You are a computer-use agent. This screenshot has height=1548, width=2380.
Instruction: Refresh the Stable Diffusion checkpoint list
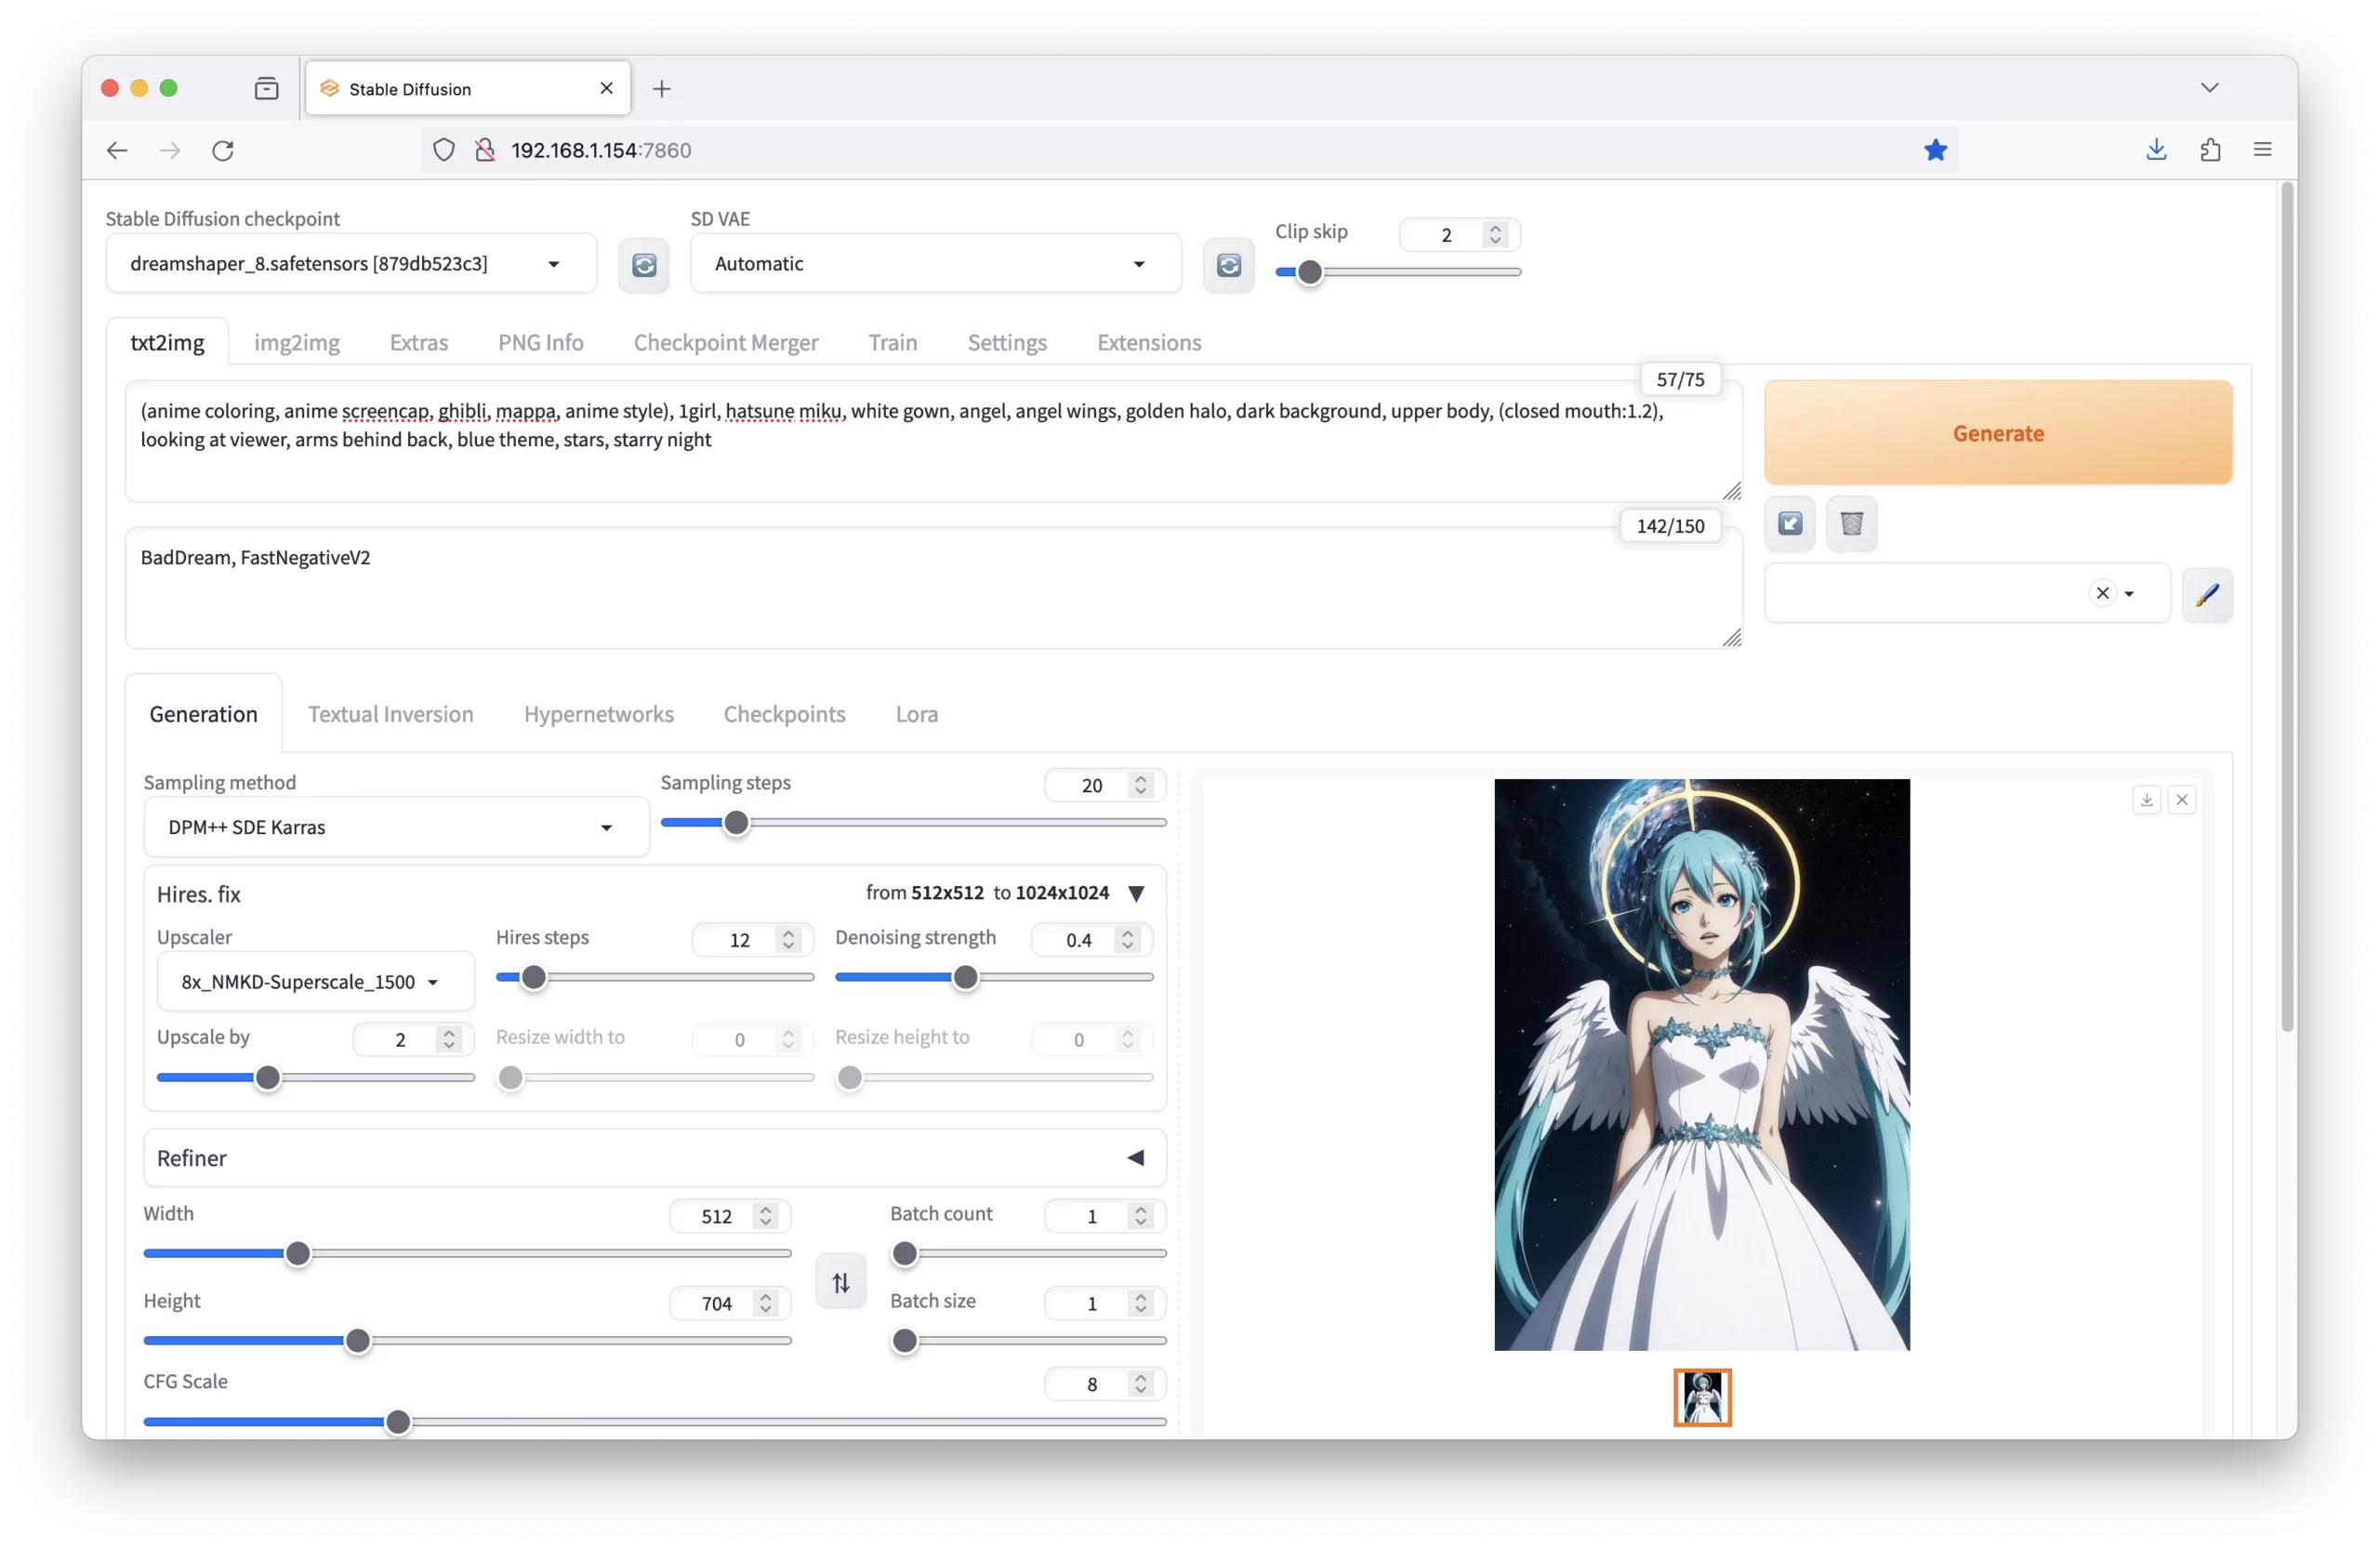644,264
